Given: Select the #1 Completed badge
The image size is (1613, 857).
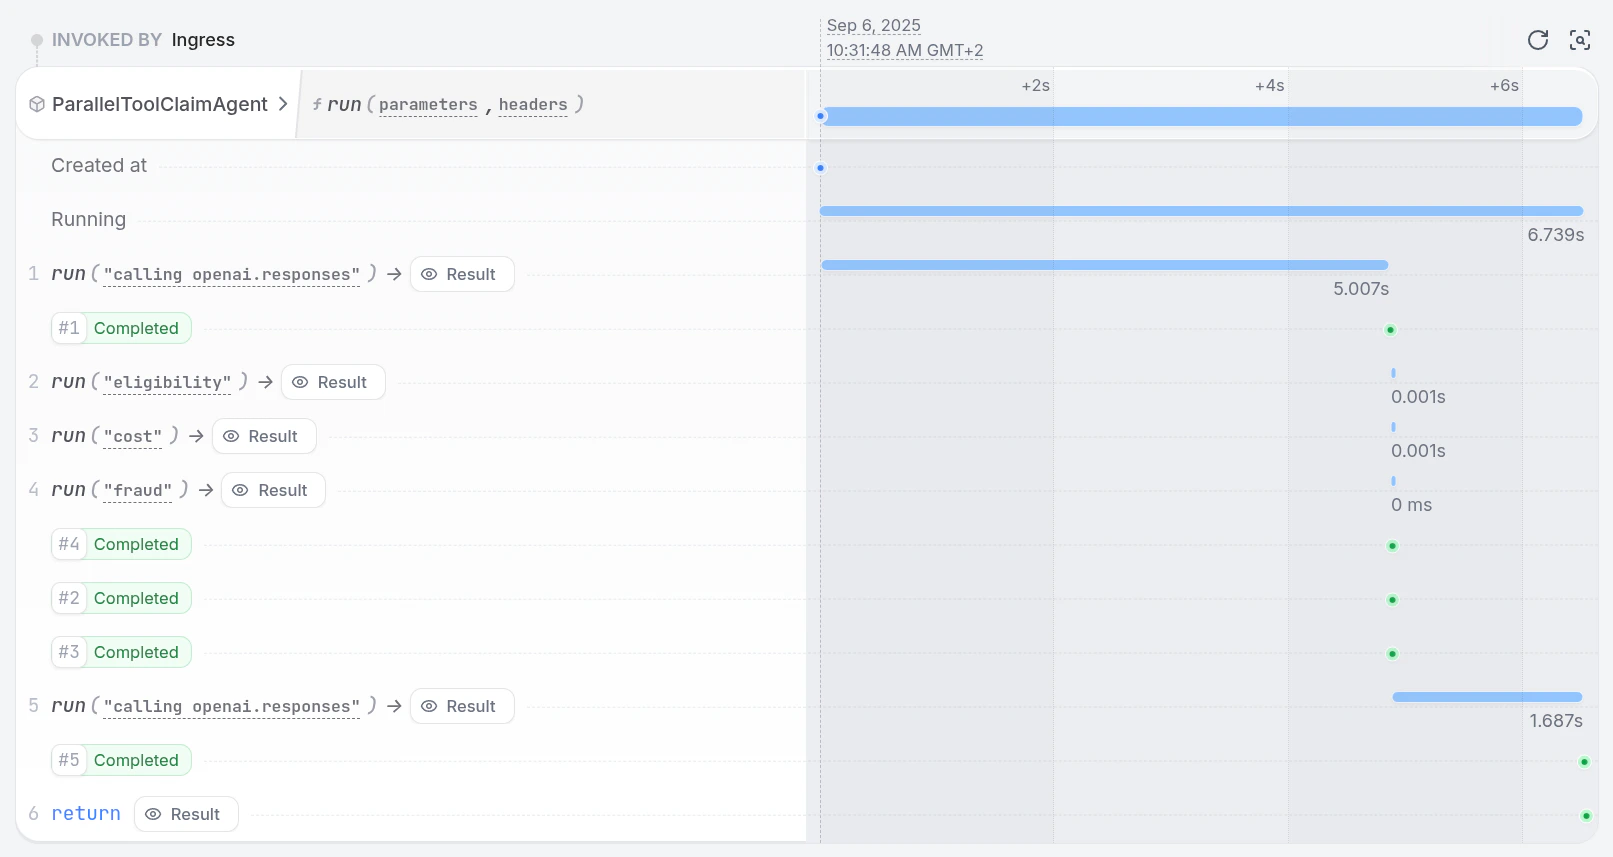Looking at the screenshot, I should coord(121,328).
